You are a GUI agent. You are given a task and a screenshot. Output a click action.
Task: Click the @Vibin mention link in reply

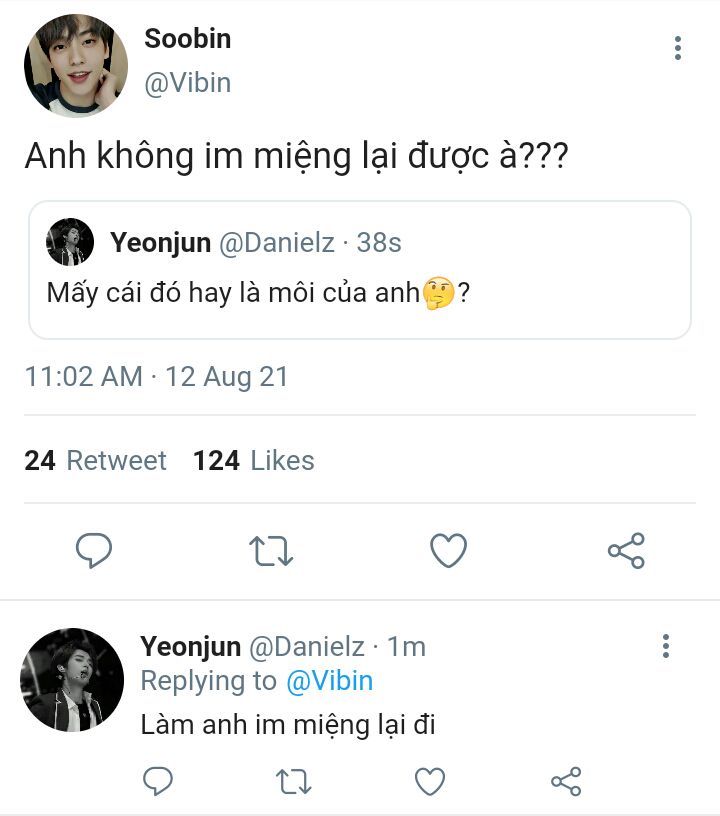pos(329,681)
